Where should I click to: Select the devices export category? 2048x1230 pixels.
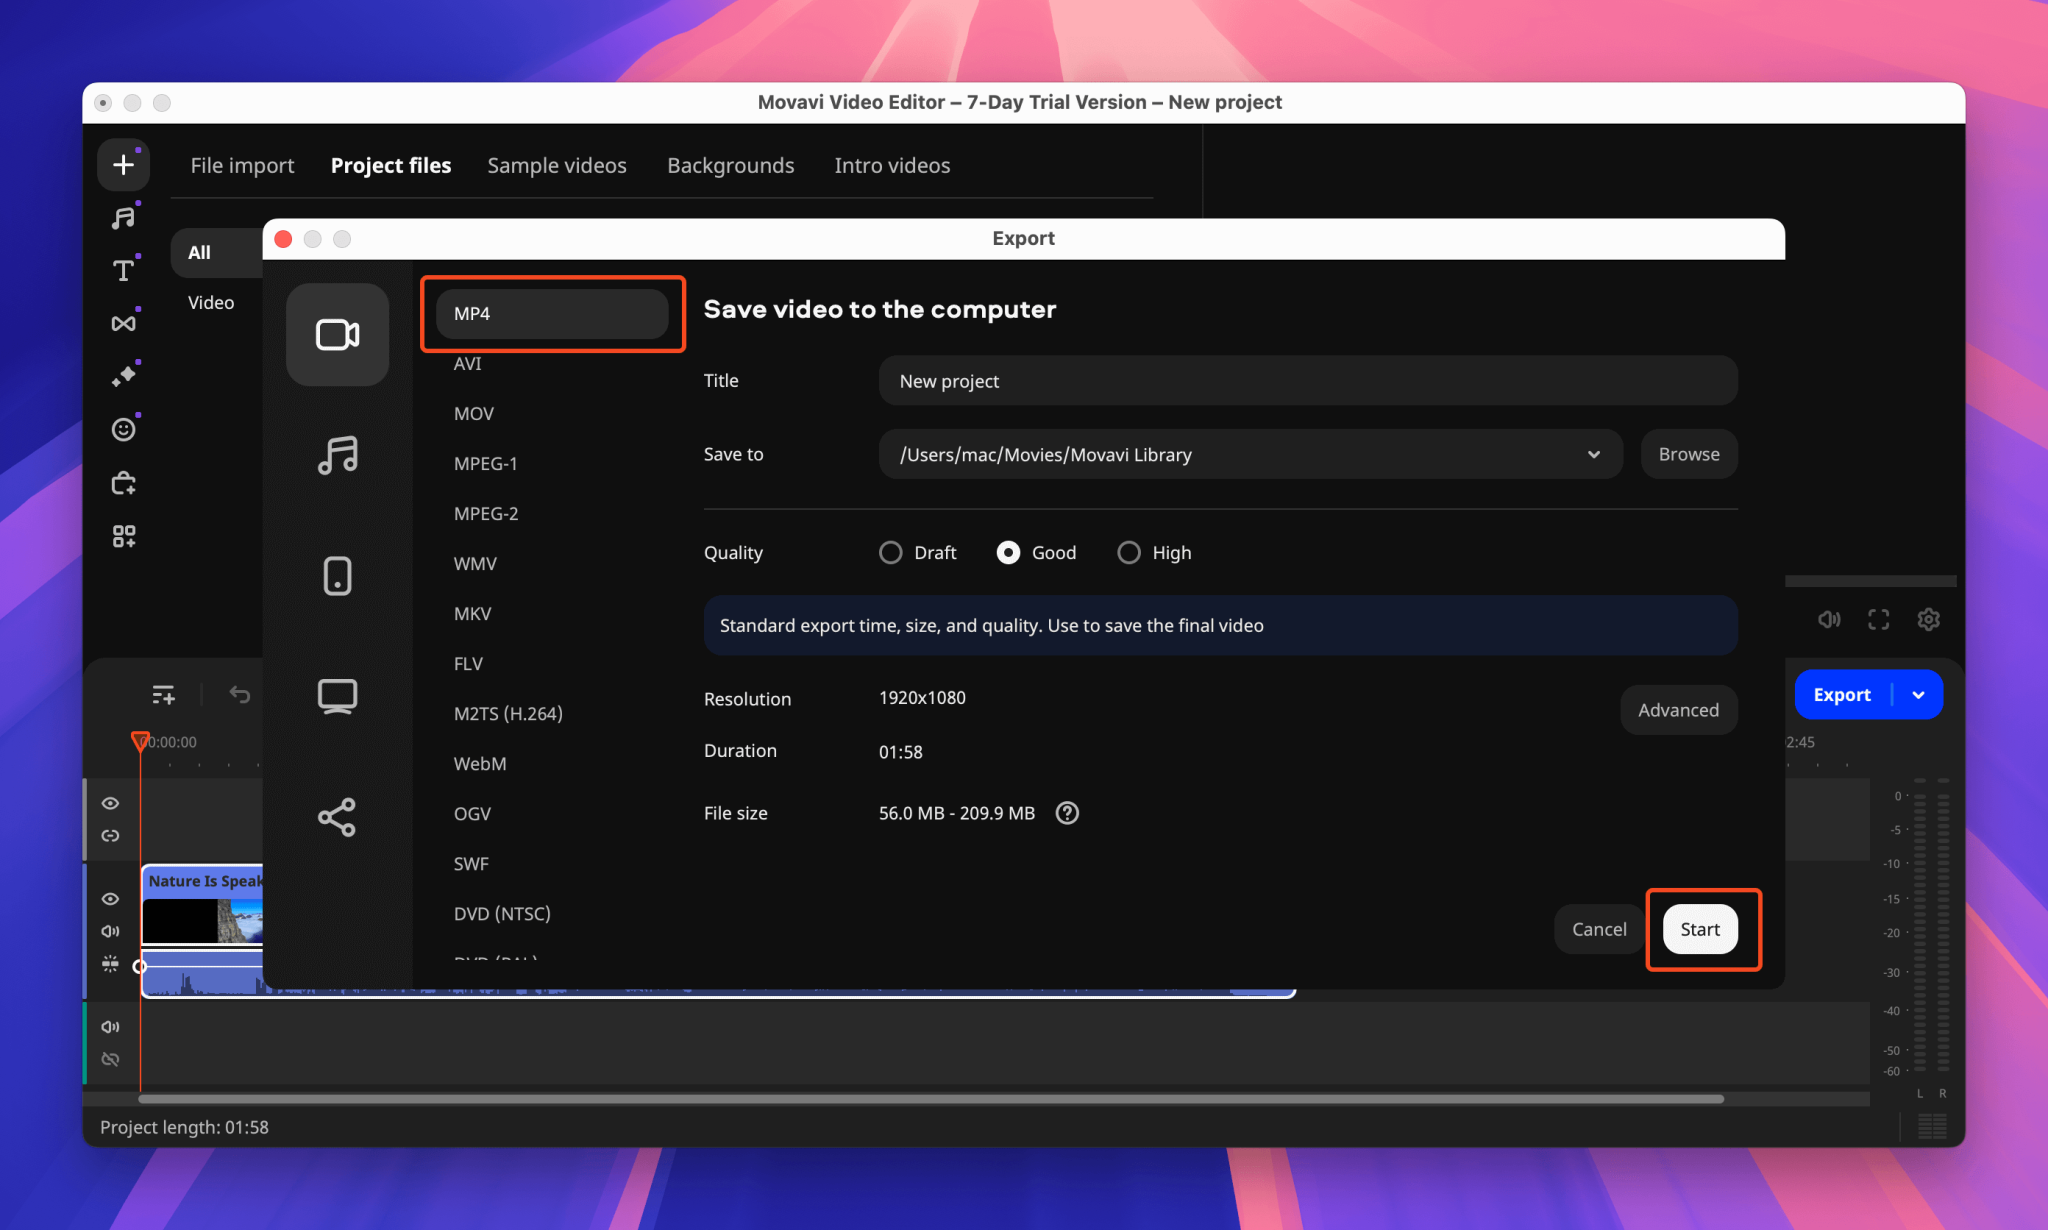pos(337,576)
